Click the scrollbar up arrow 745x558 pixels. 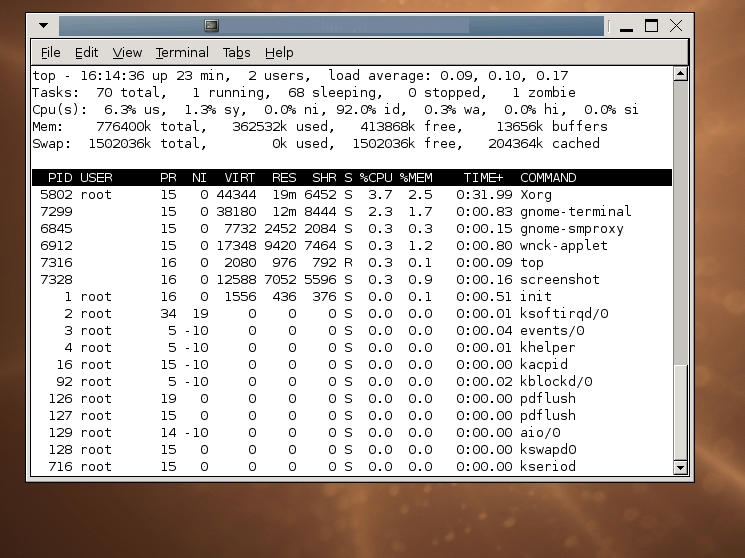[x=681, y=75]
